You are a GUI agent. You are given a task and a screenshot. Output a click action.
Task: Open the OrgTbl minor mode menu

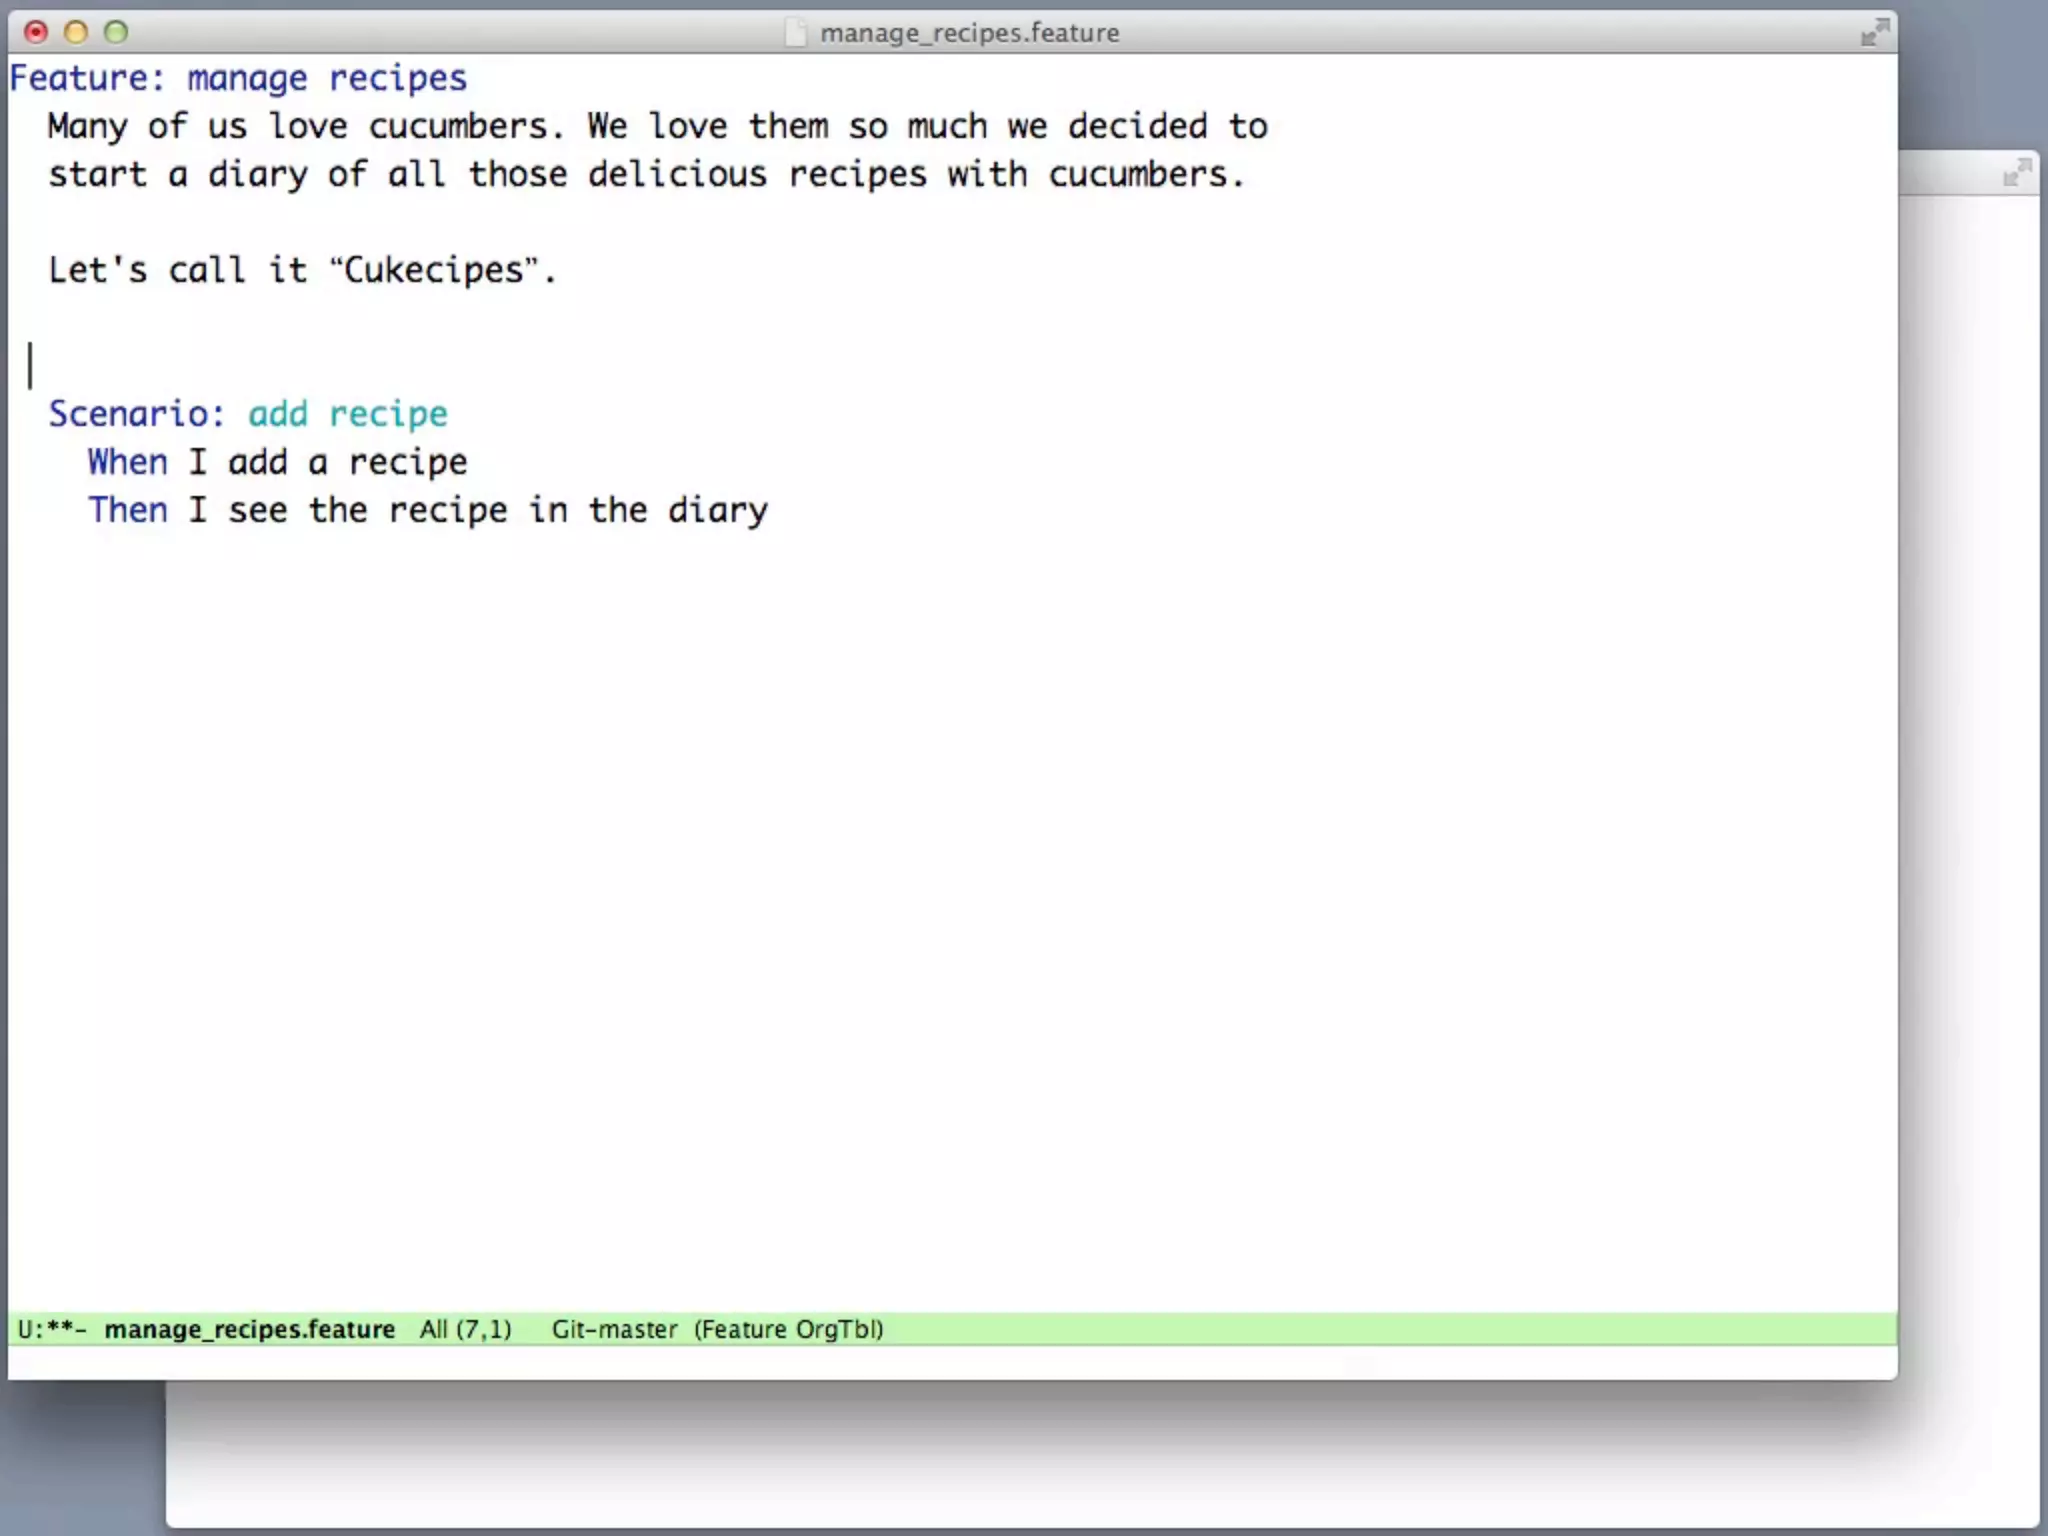pos(836,1329)
